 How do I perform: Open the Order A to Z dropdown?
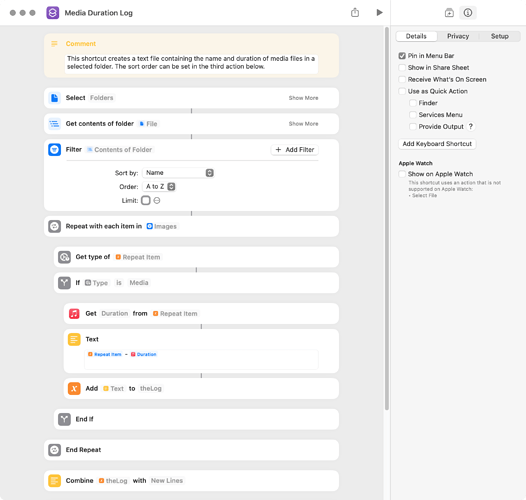tap(159, 187)
